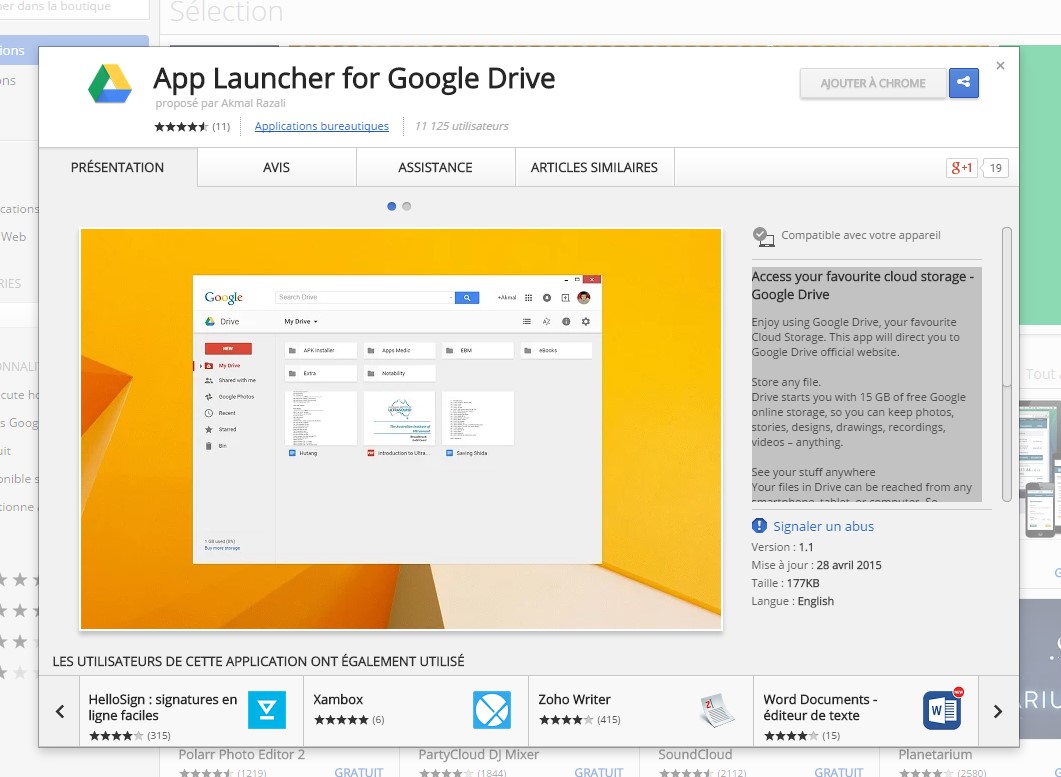1061x777 pixels.
Task: Click the Word Documents app icon
Action: coord(942,710)
